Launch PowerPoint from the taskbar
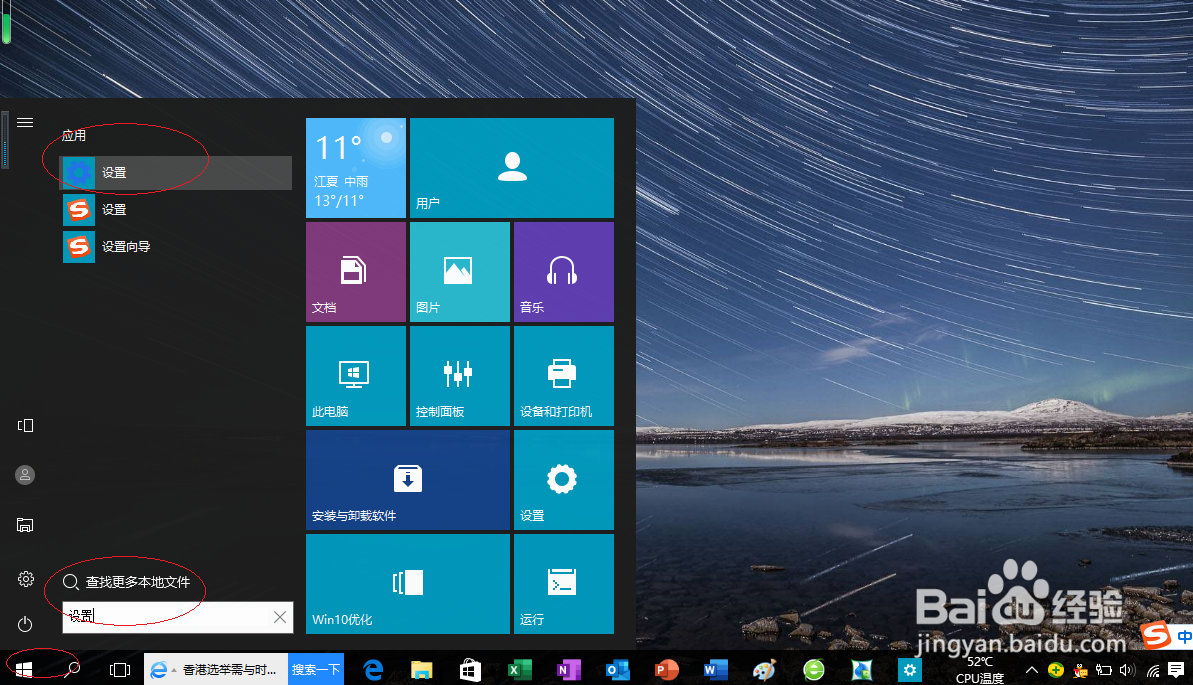Image resolution: width=1193 pixels, height=685 pixels. 666,670
